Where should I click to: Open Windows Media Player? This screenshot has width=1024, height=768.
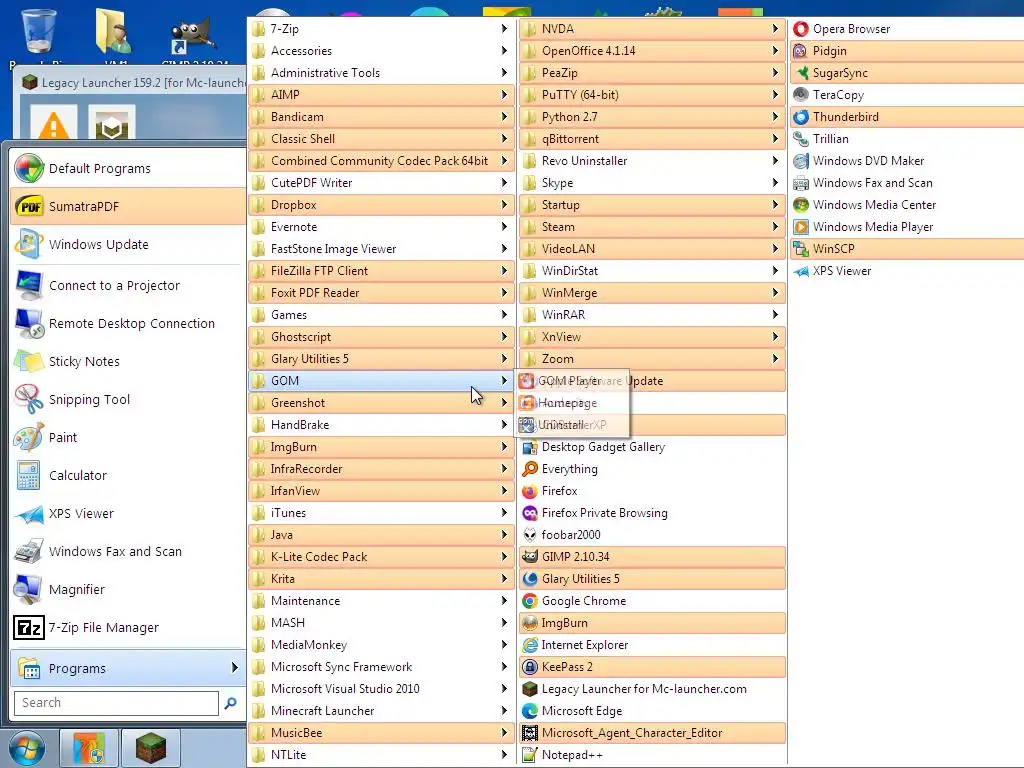click(x=906, y=227)
